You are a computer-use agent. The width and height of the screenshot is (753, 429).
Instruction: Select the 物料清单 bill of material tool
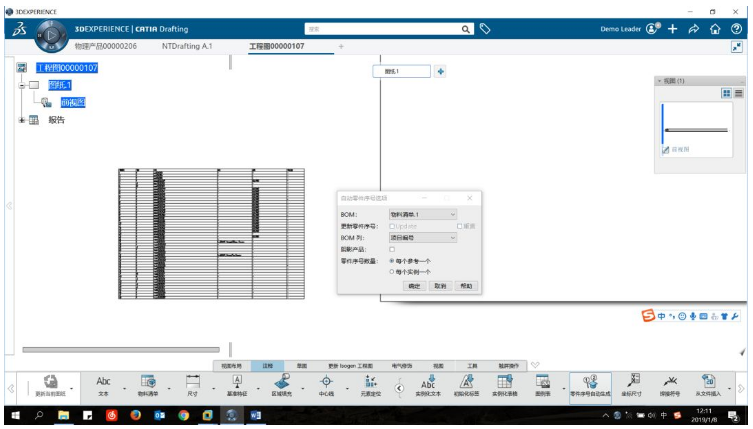pos(148,386)
